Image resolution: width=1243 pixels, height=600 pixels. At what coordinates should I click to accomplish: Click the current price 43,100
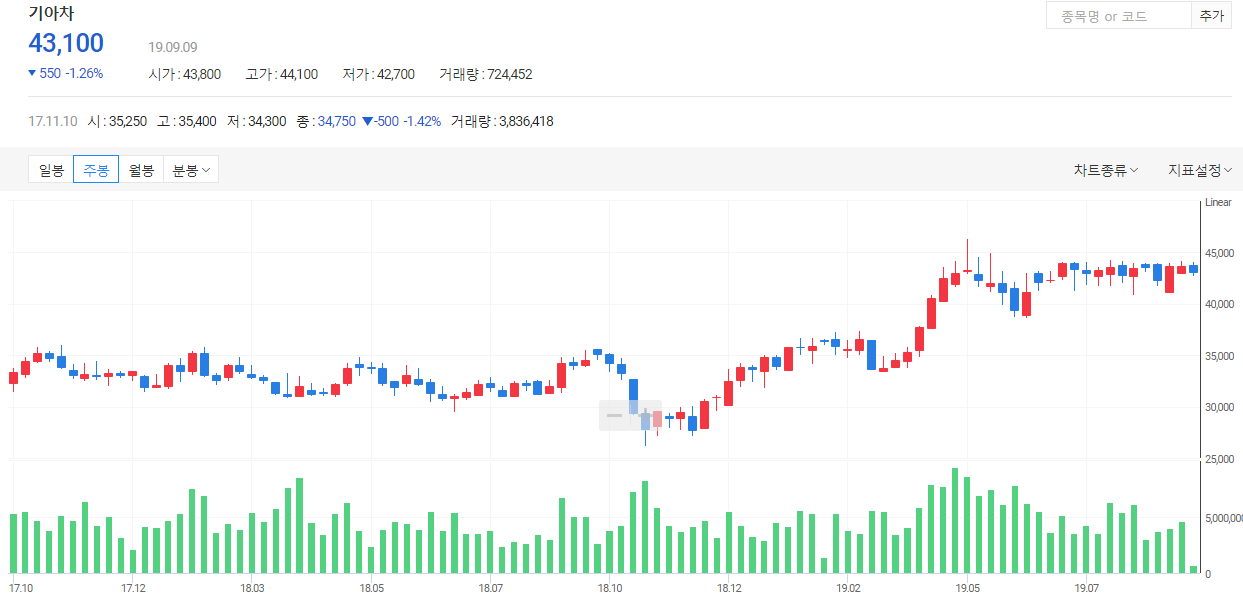[66, 43]
